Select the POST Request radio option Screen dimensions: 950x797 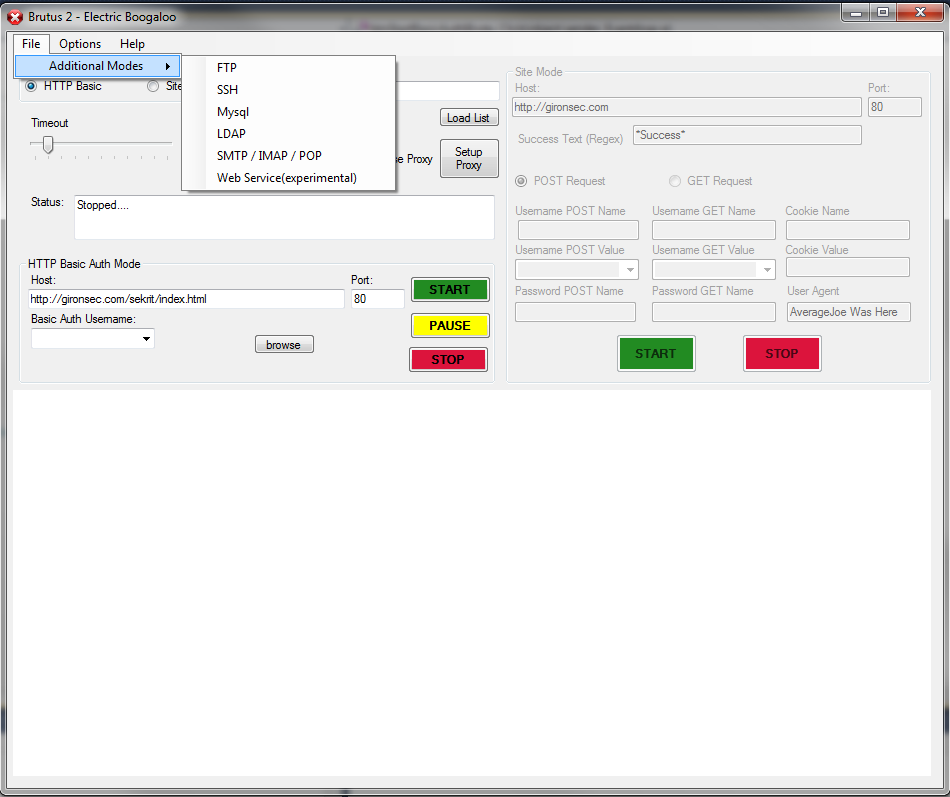coord(521,181)
